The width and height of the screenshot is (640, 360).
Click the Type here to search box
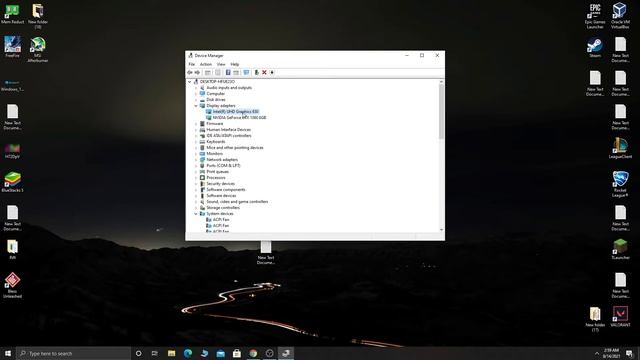click(73, 353)
